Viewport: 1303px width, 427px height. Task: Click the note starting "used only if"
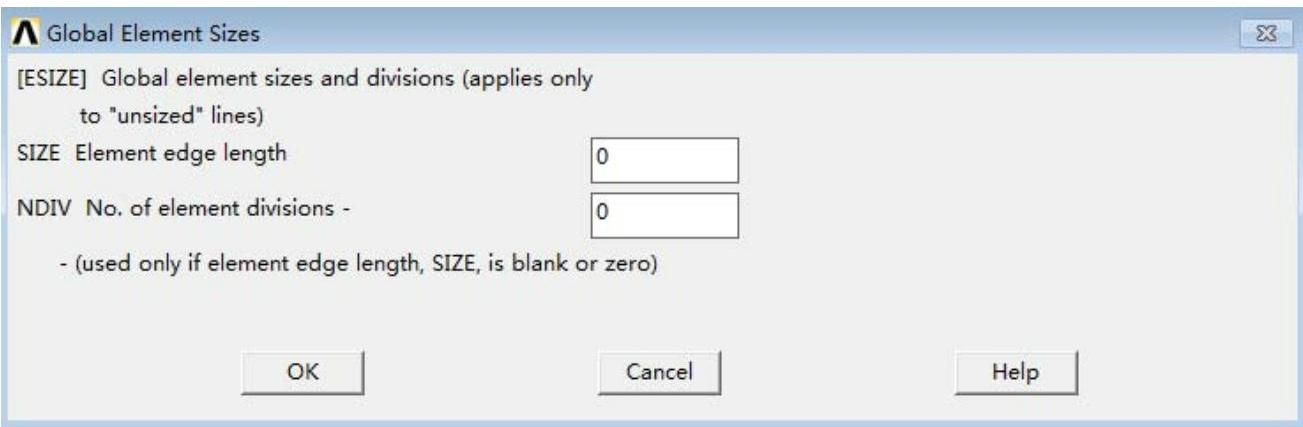(363, 268)
